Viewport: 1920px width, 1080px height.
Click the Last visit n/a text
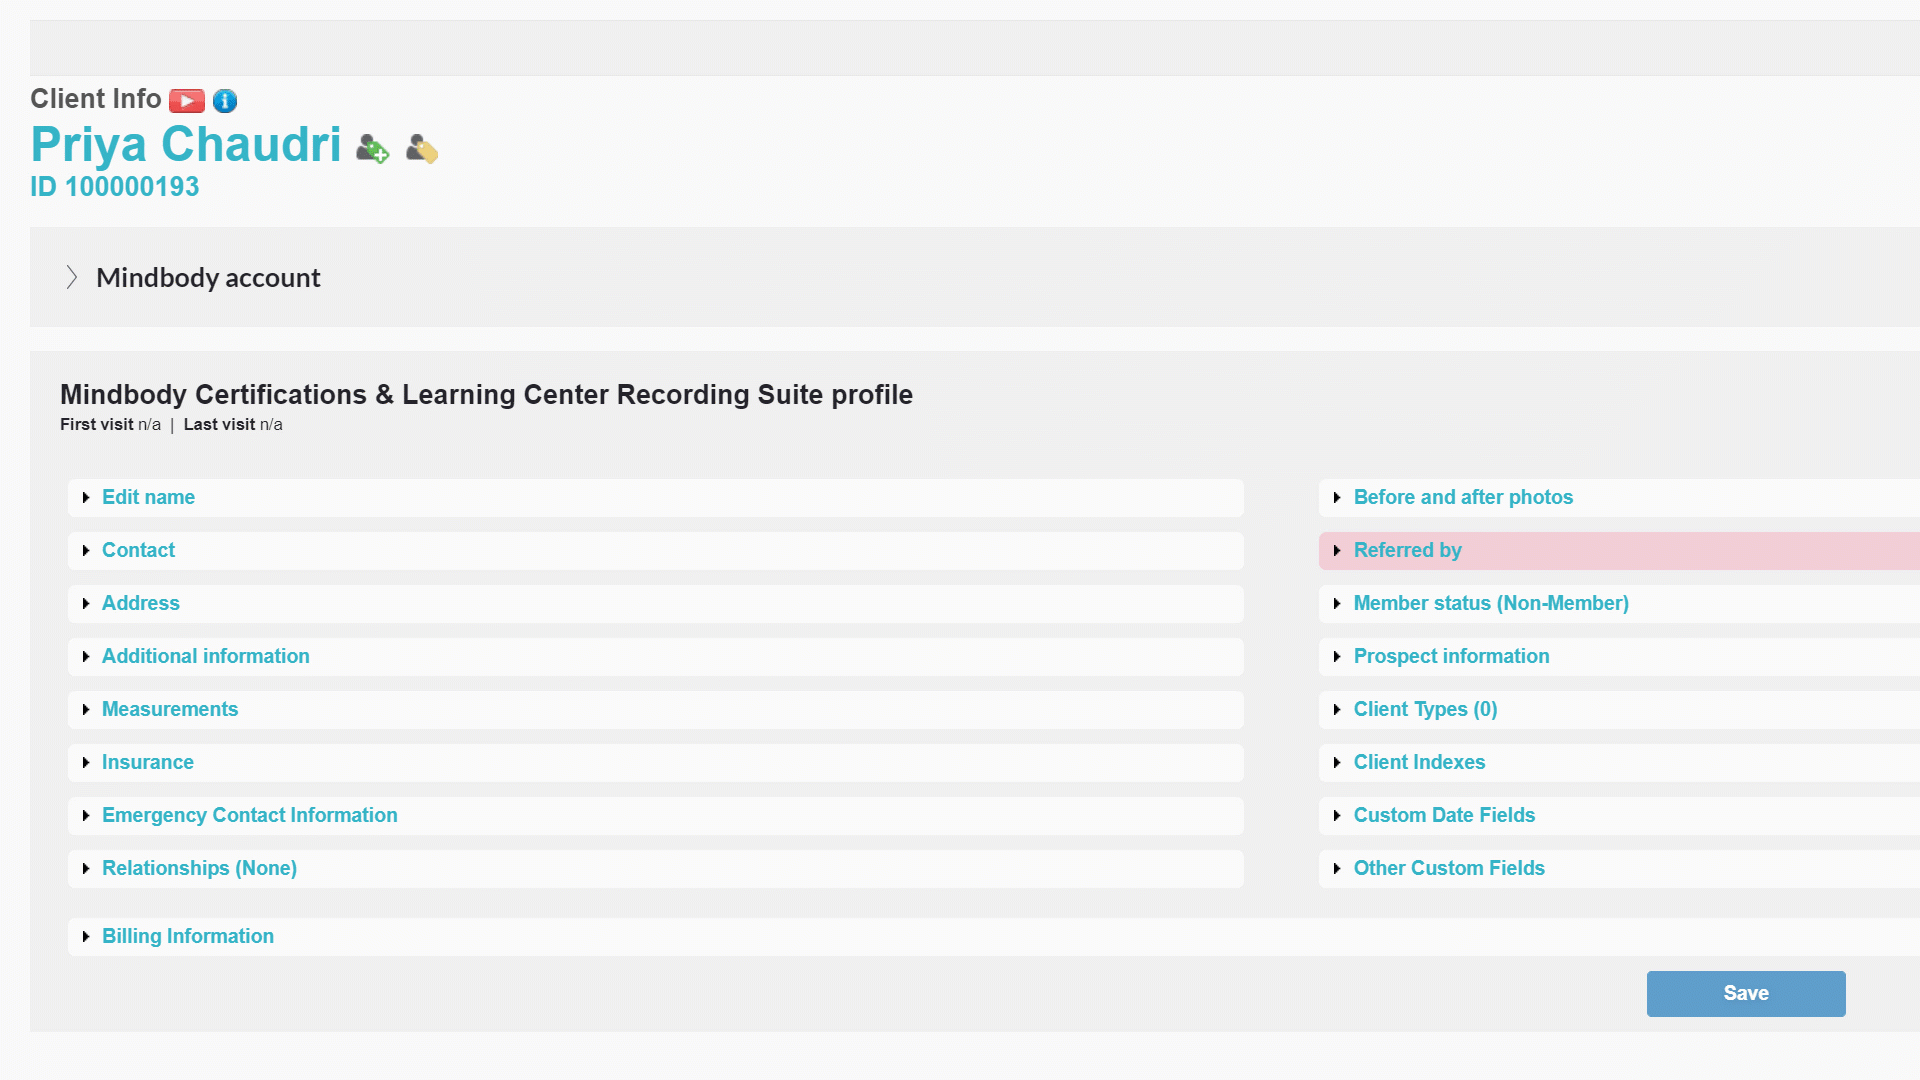(x=233, y=425)
